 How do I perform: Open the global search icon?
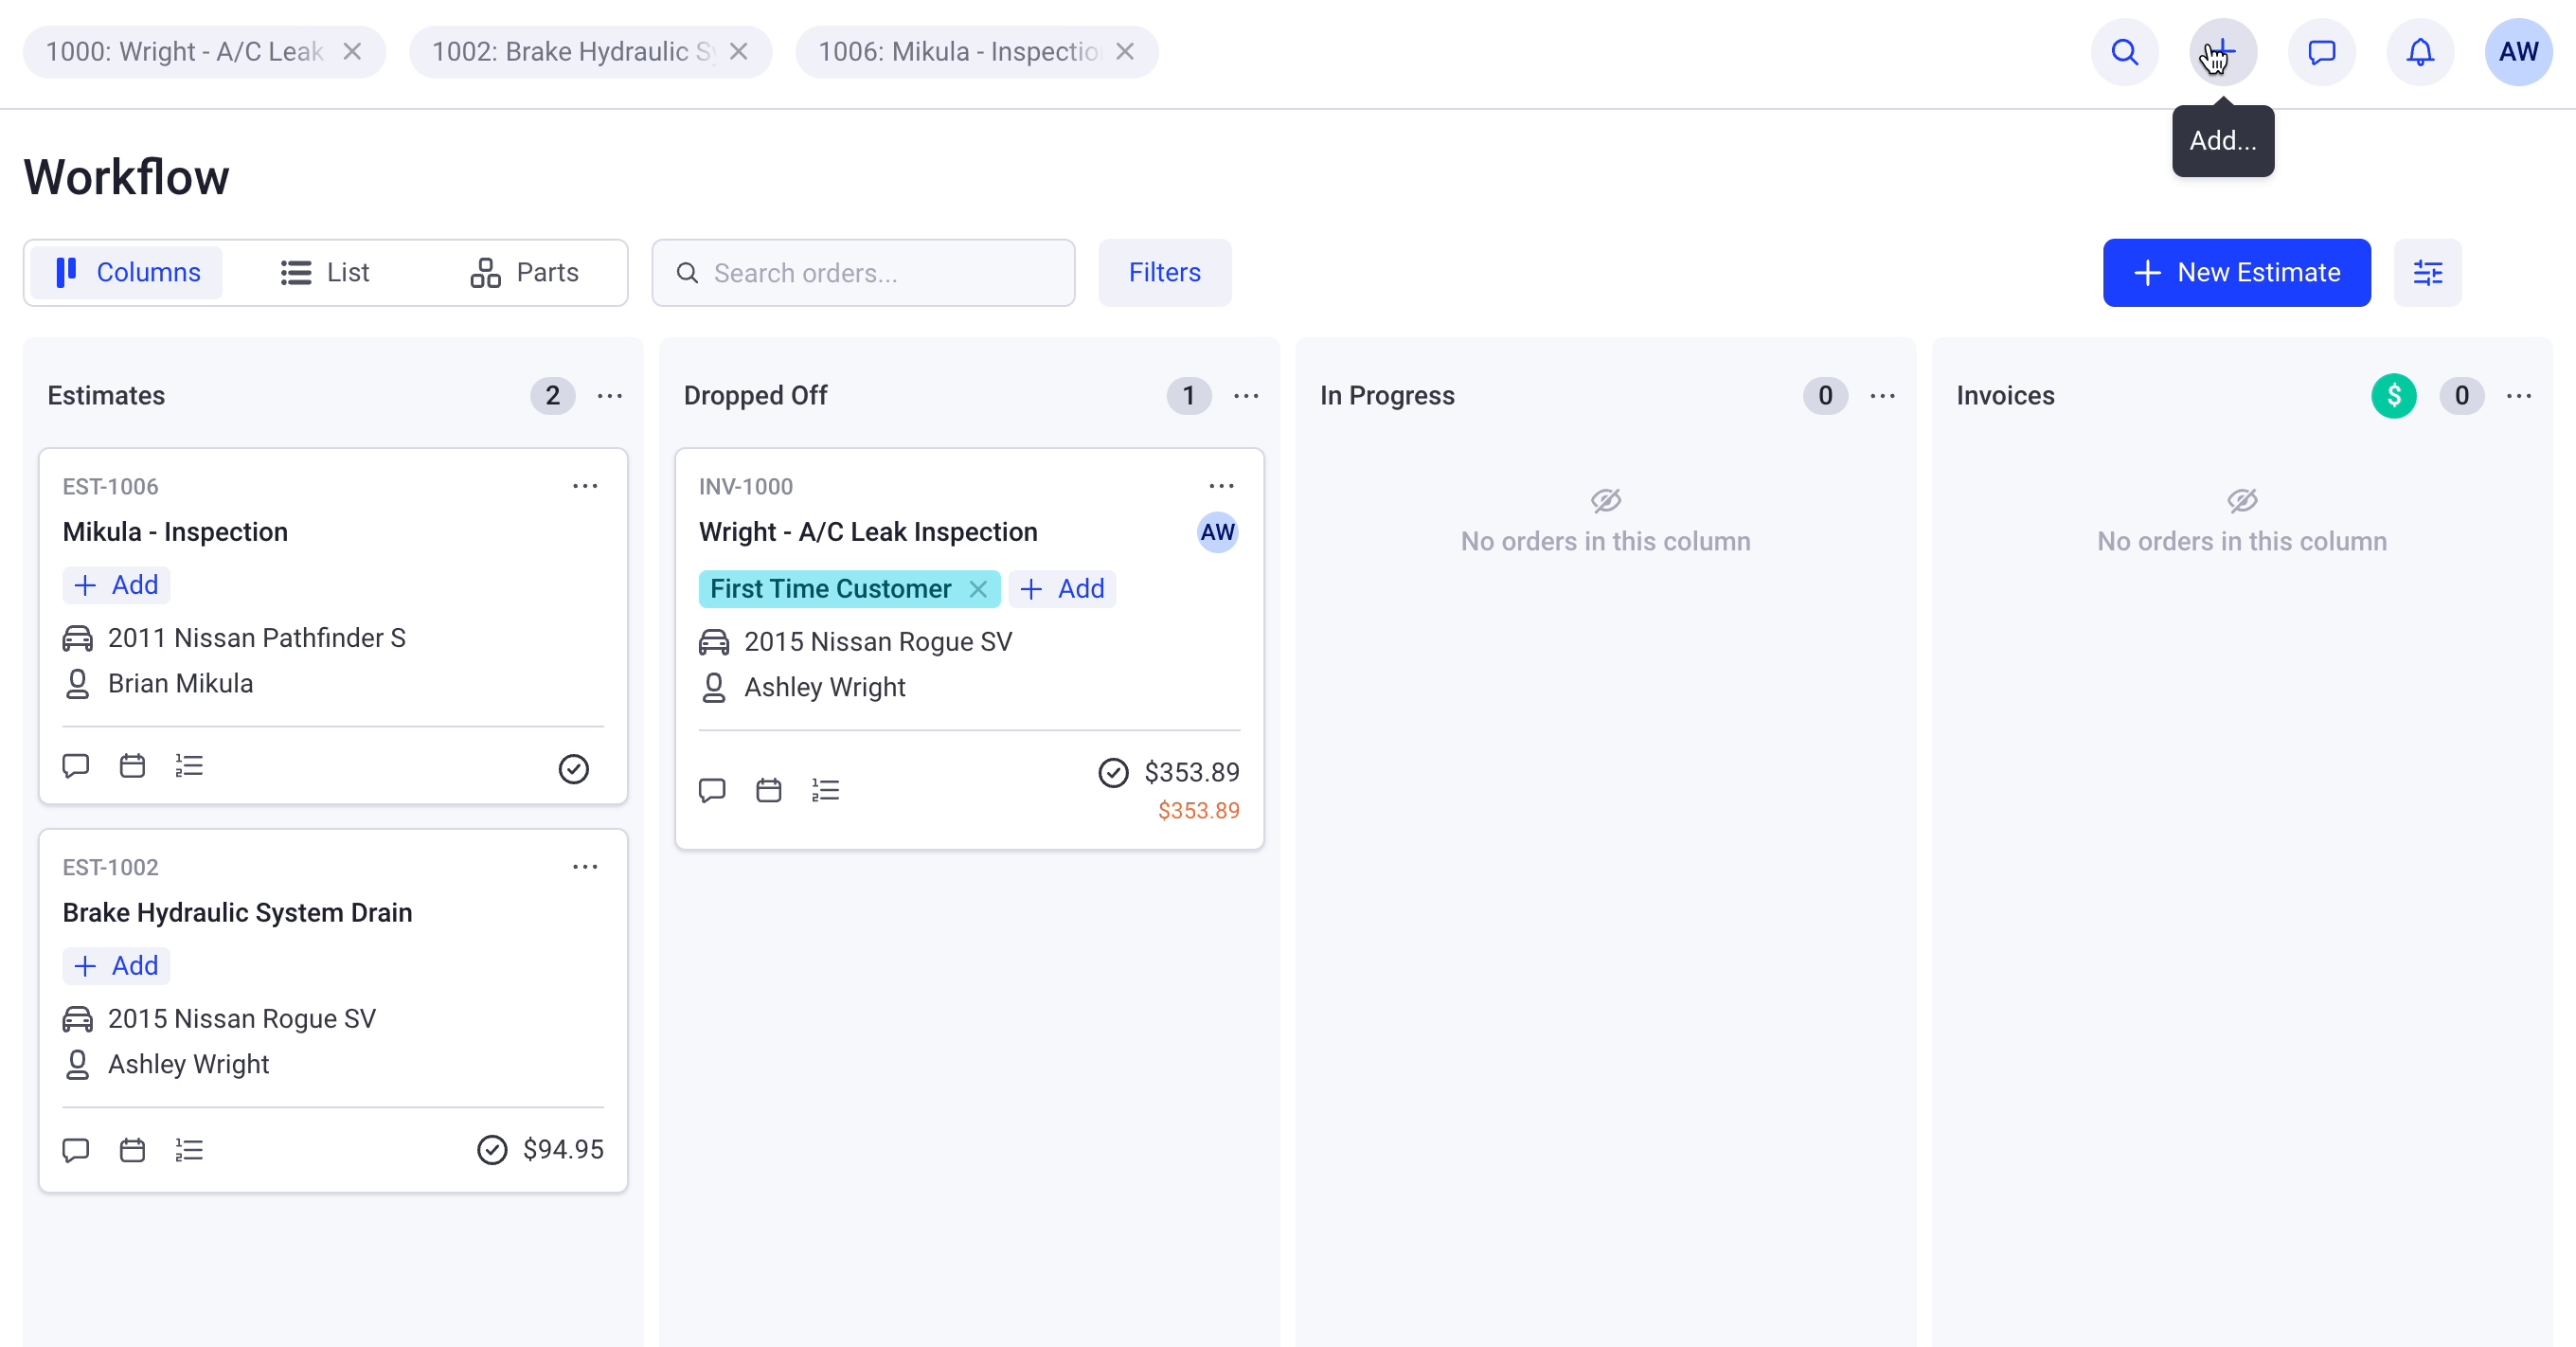(2124, 52)
